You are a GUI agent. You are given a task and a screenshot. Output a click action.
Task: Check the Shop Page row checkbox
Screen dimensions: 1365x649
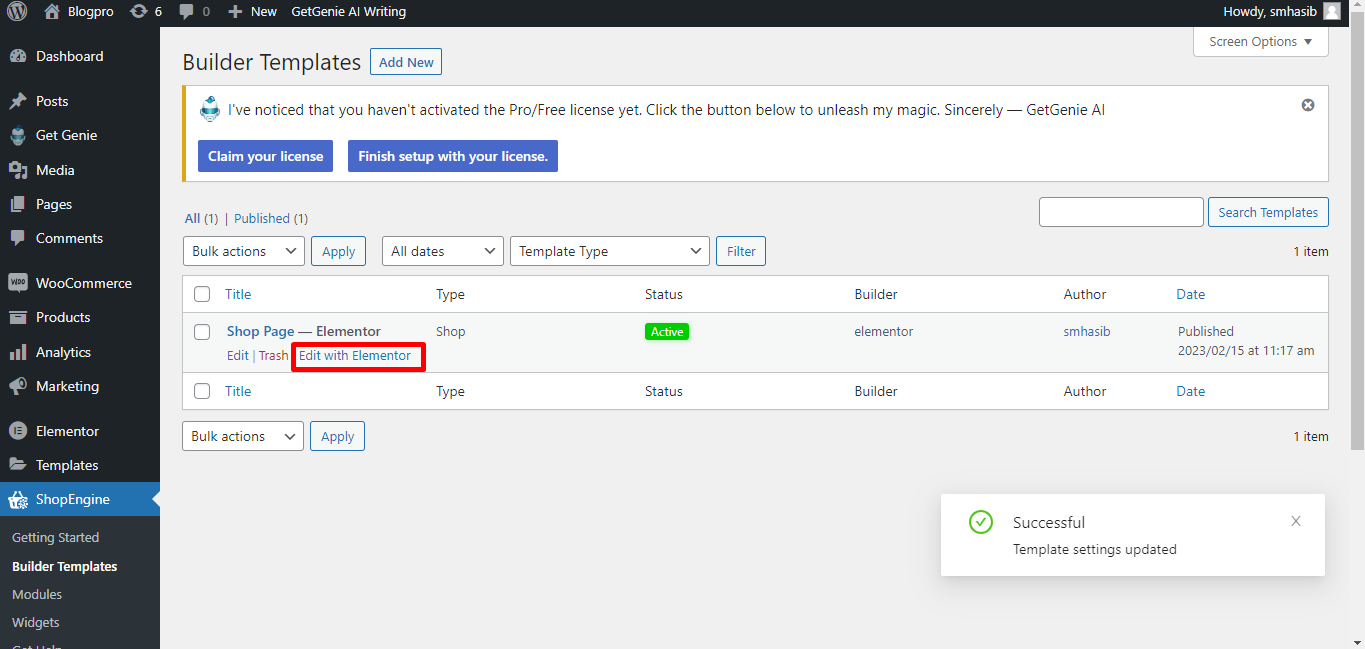click(202, 331)
